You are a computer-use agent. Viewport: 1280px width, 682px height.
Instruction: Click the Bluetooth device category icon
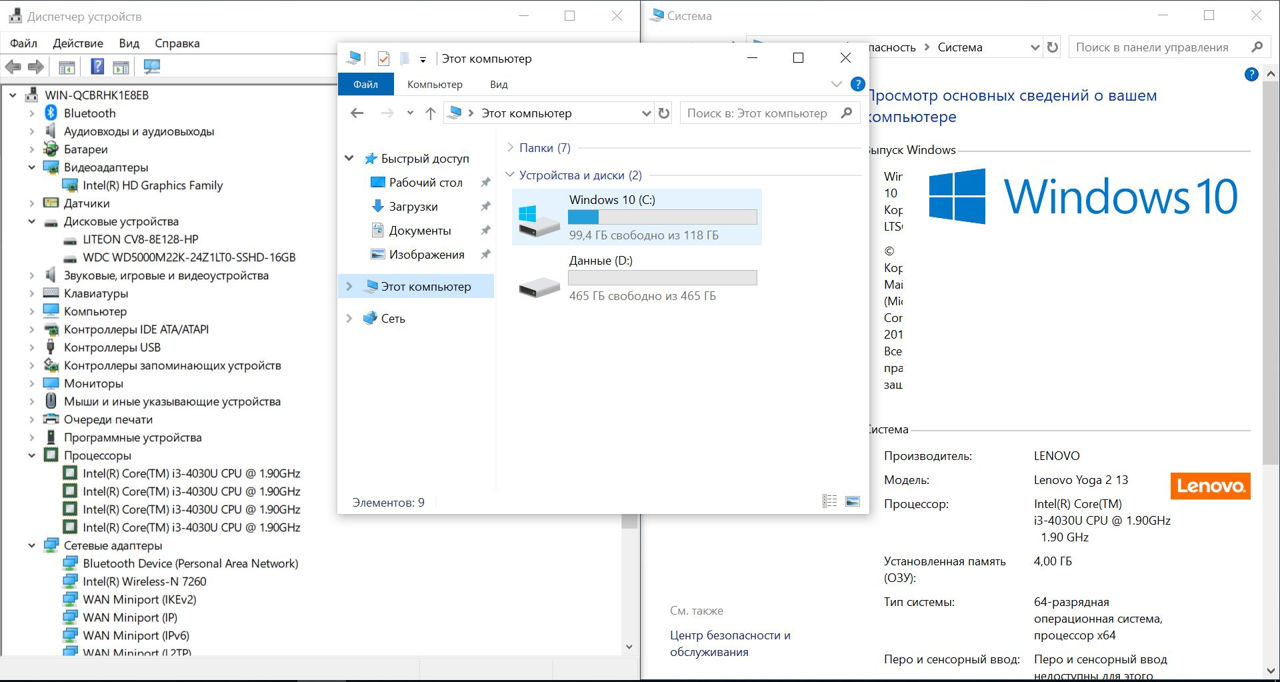pos(51,113)
